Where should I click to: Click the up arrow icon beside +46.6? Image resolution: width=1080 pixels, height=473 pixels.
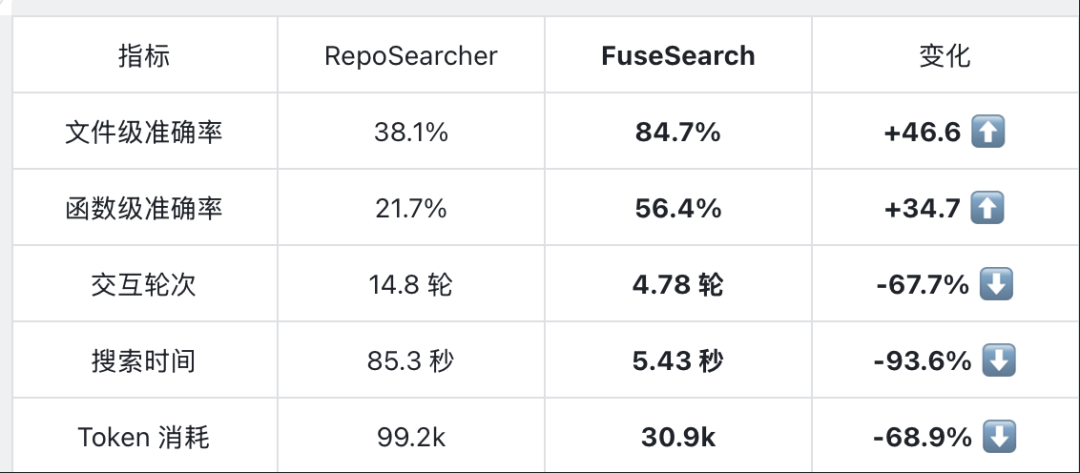pos(988,132)
